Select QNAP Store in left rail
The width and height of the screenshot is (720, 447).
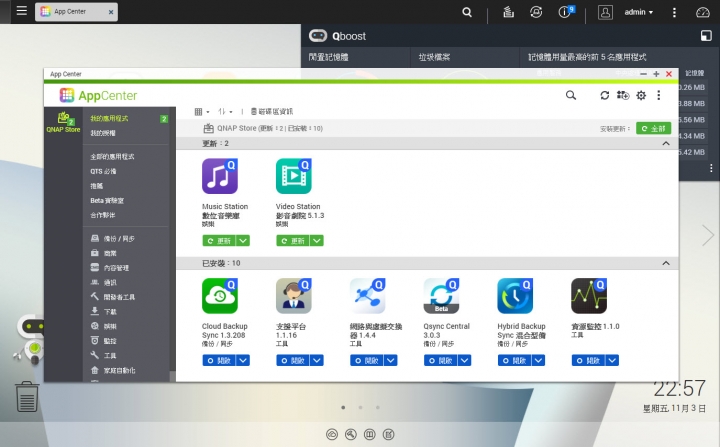coord(63,122)
